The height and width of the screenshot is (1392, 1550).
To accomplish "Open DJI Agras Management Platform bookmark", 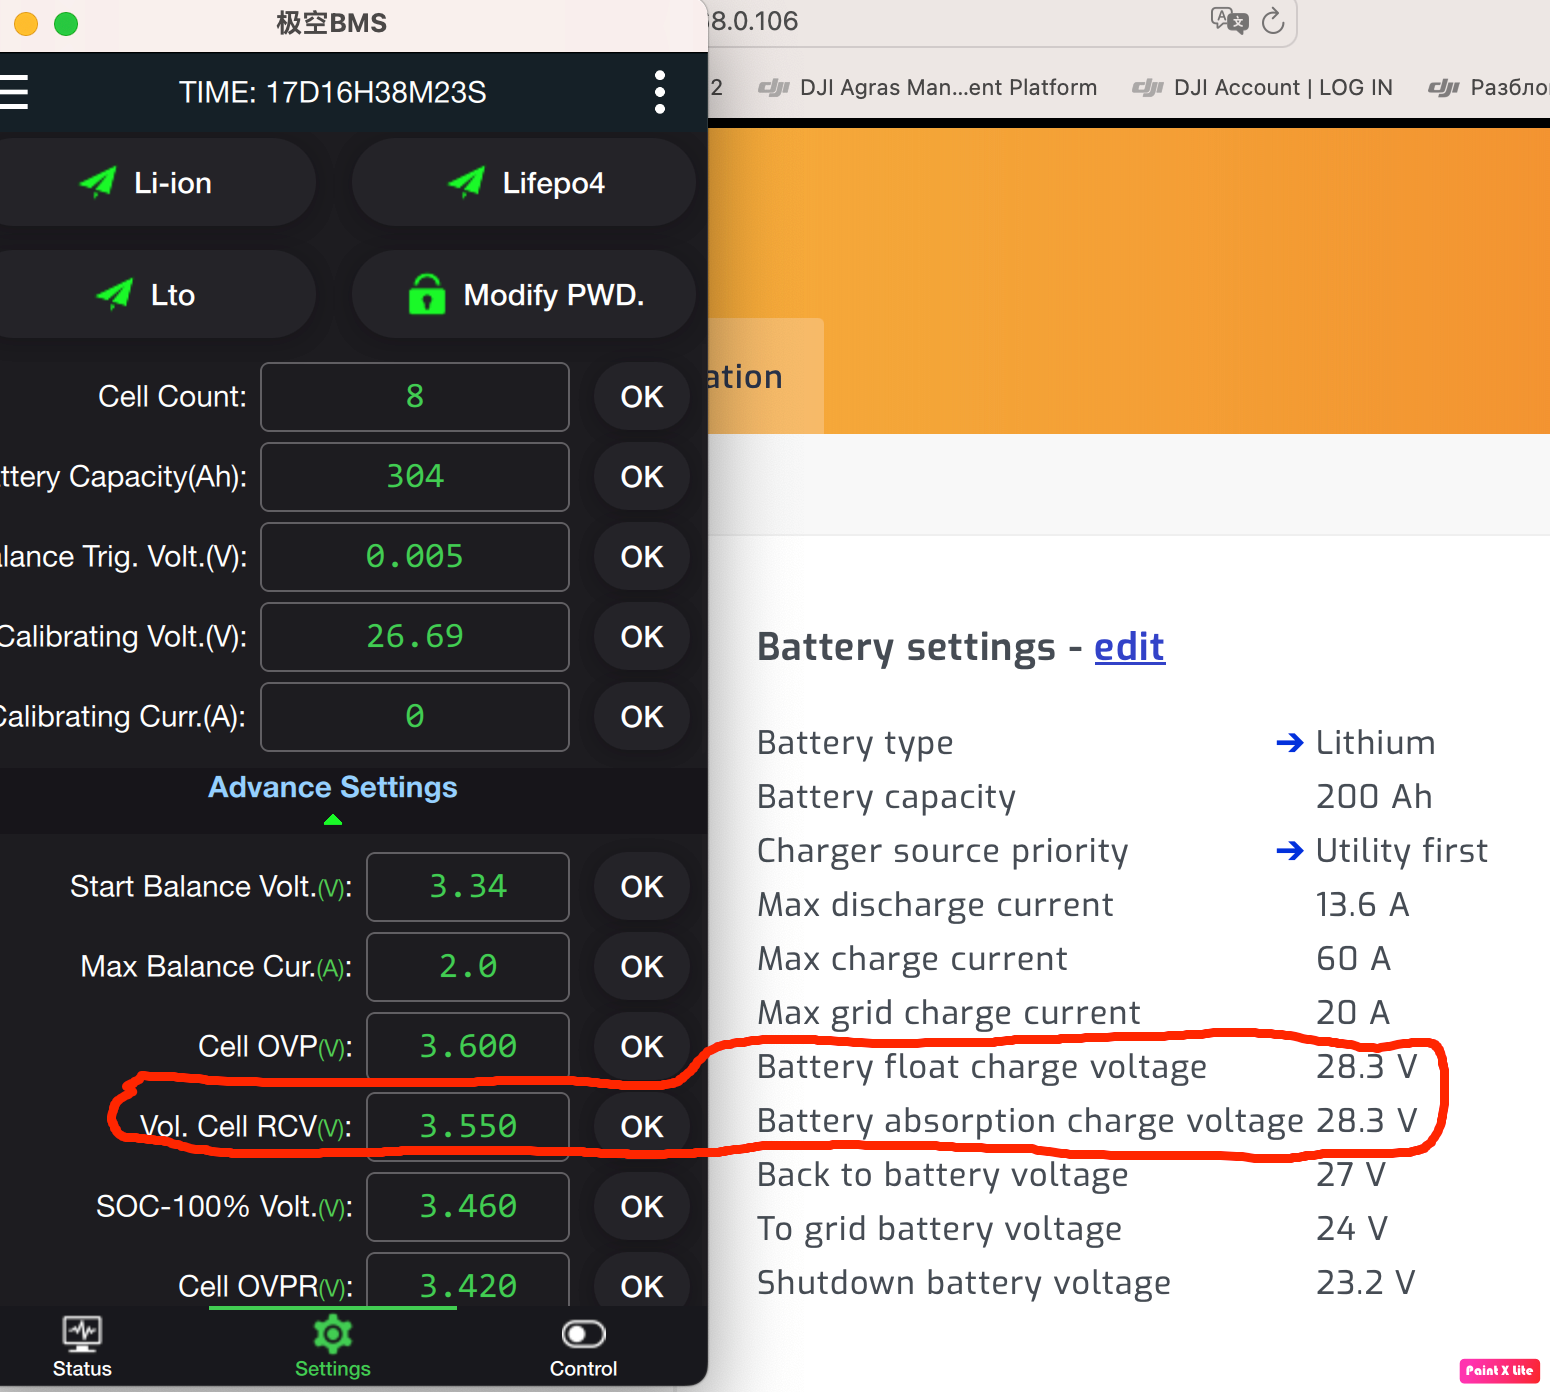I will [x=927, y=88].
